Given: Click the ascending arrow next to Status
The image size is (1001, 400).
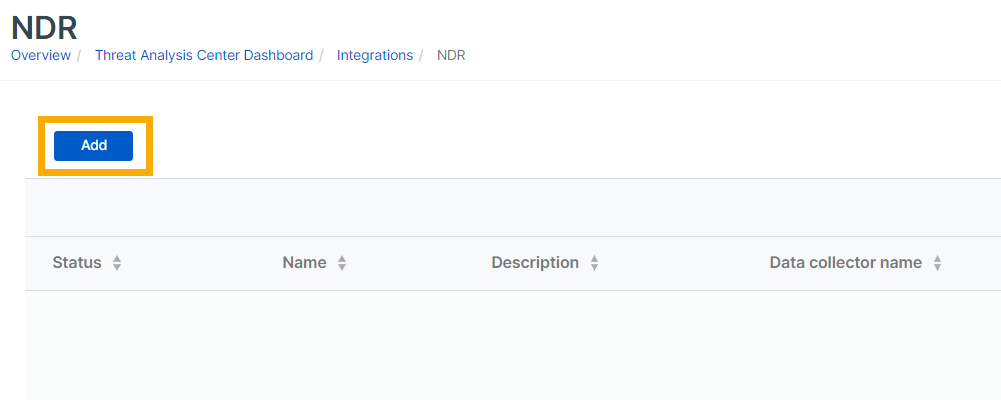Looking at the screenshot, I should click(x=117, y=259).
